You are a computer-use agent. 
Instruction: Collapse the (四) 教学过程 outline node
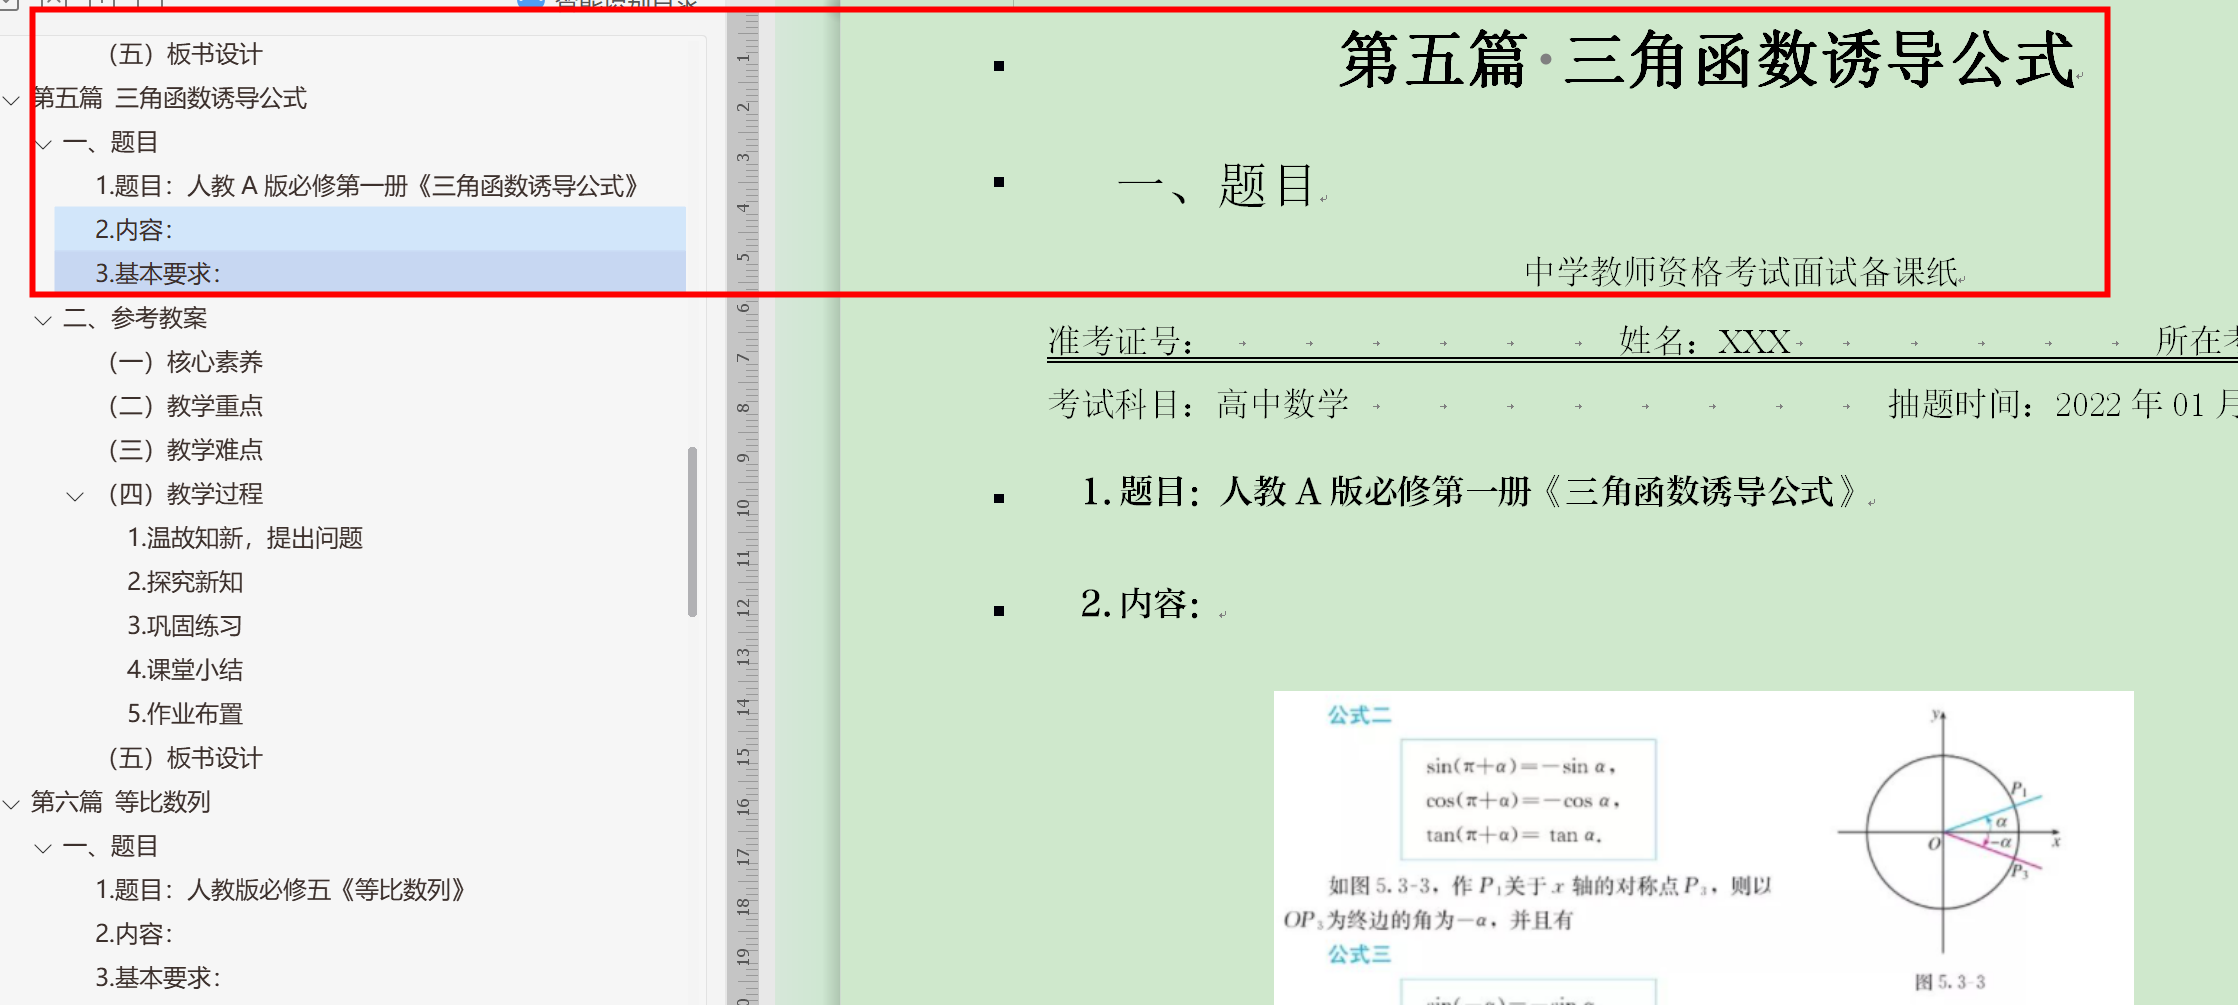[x=75, y=496]
